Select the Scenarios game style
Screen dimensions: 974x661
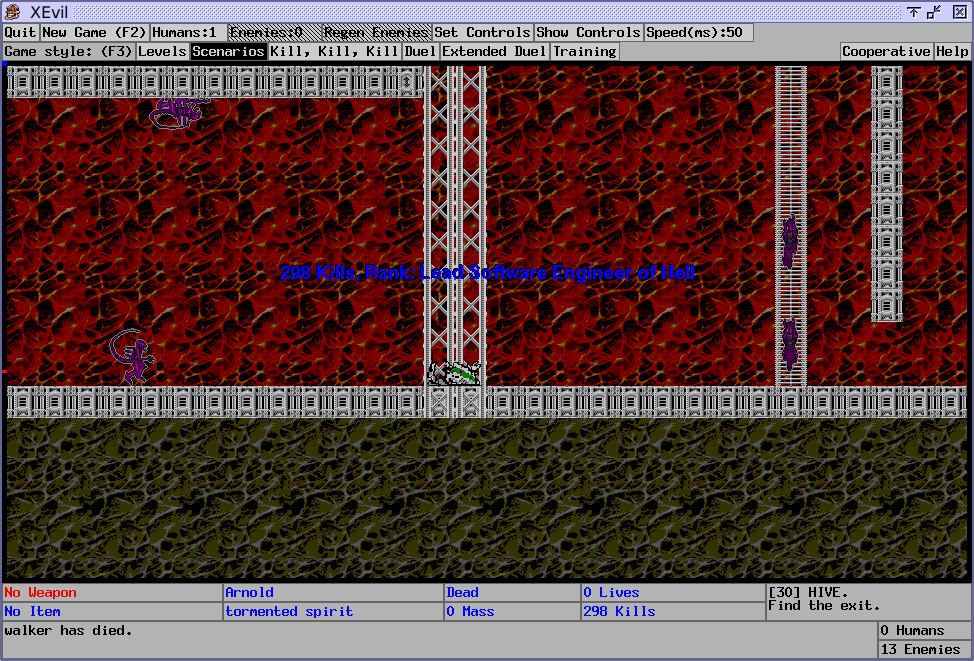coord(228,52)
